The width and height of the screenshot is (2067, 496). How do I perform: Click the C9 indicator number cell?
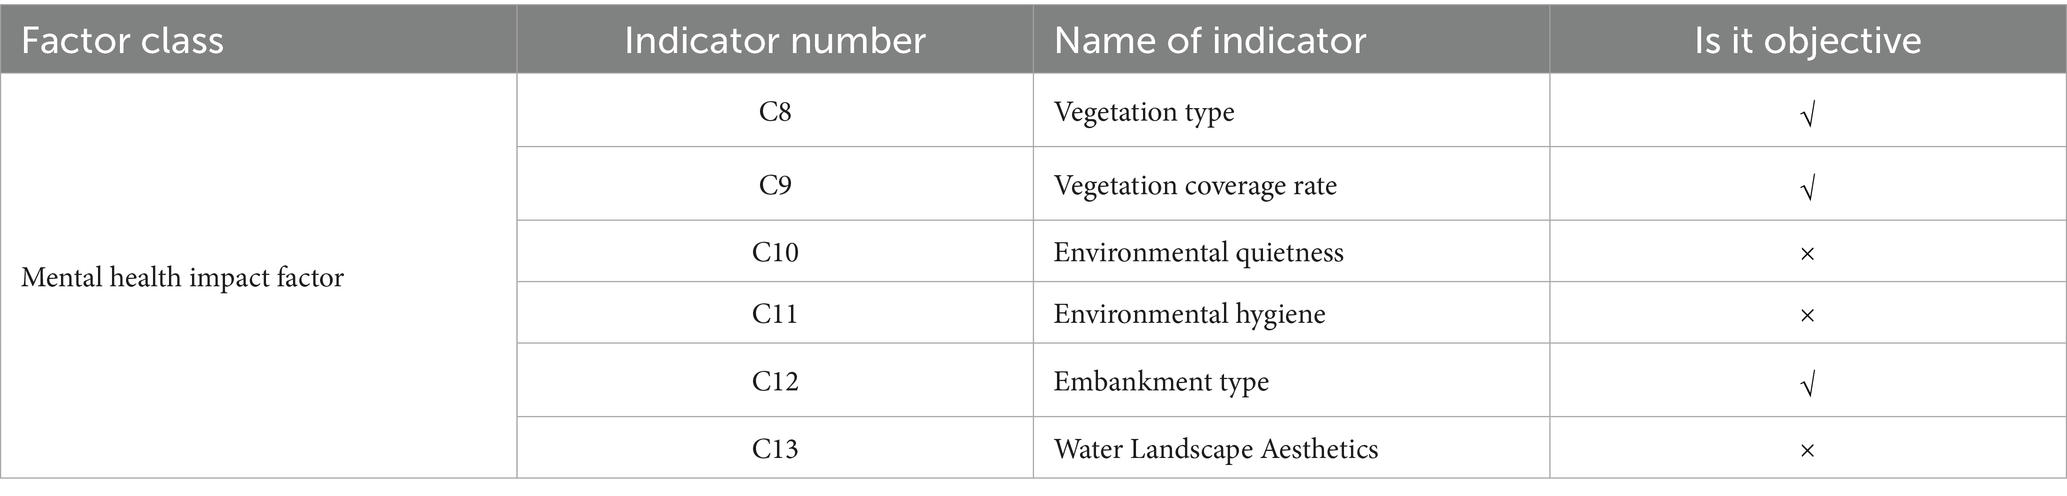coord(775,186)
